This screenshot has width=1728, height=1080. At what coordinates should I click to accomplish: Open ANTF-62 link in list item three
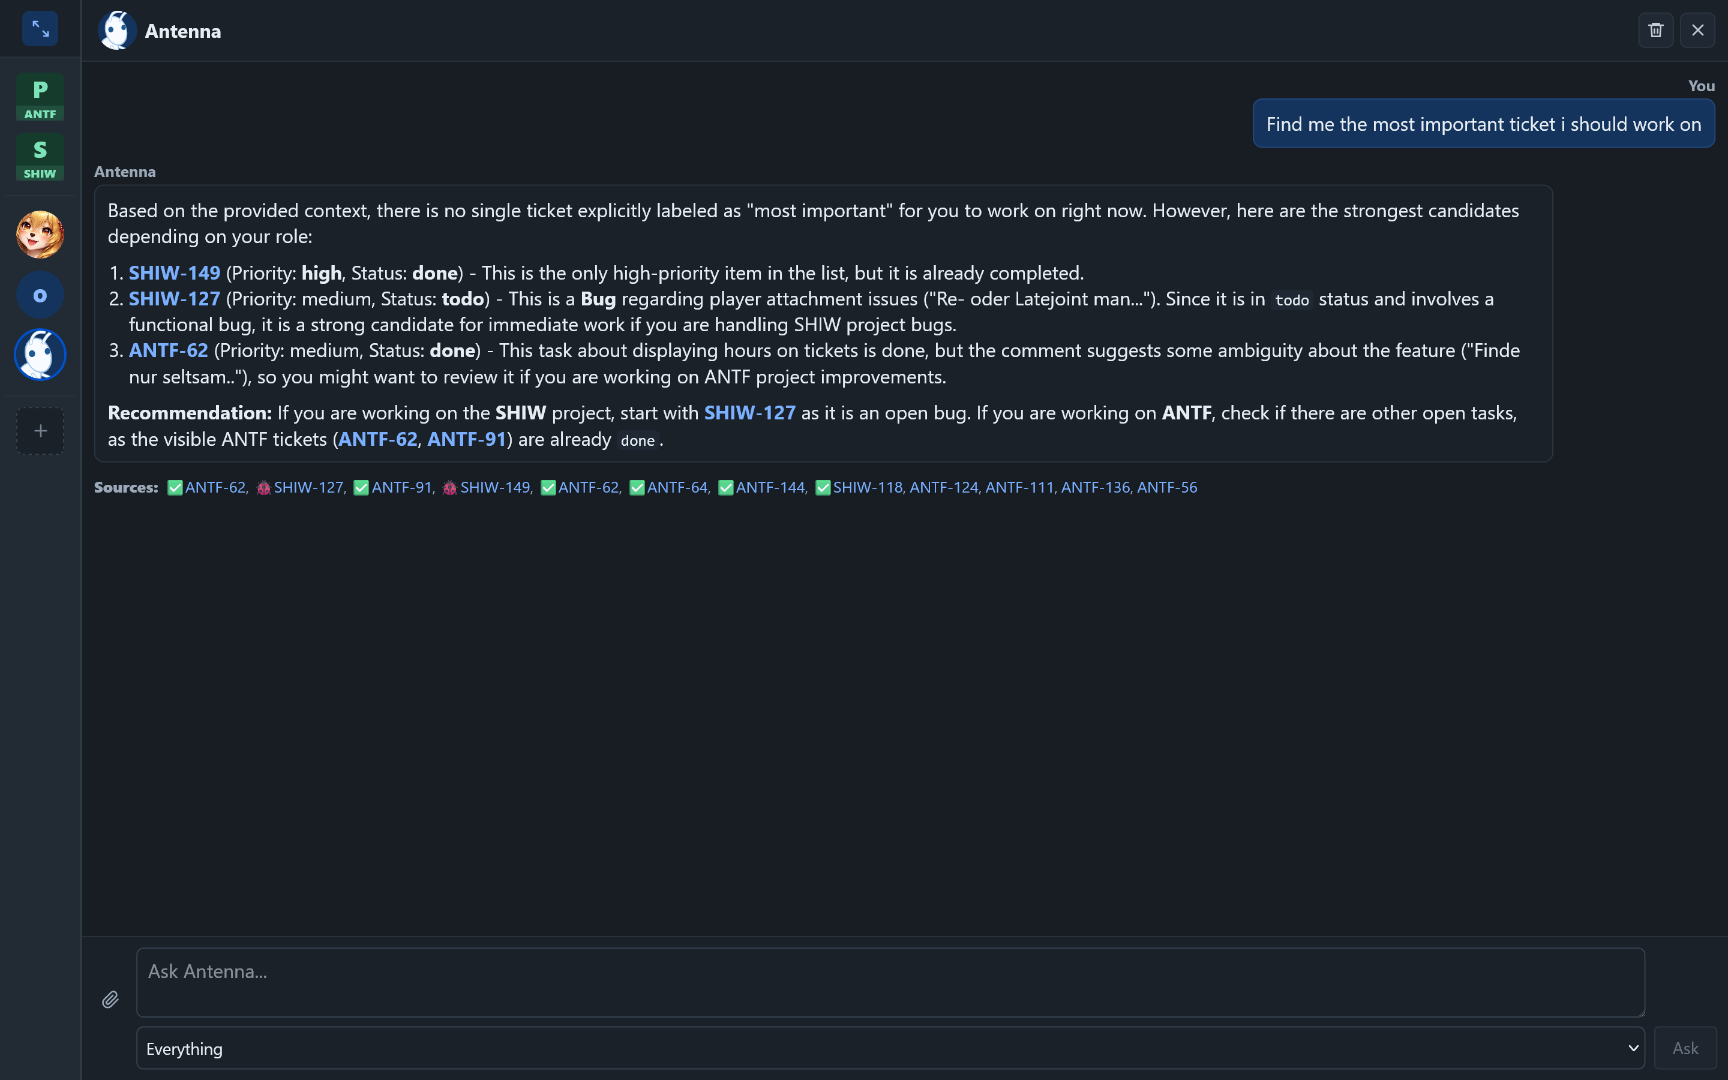[x=168, y=351]
